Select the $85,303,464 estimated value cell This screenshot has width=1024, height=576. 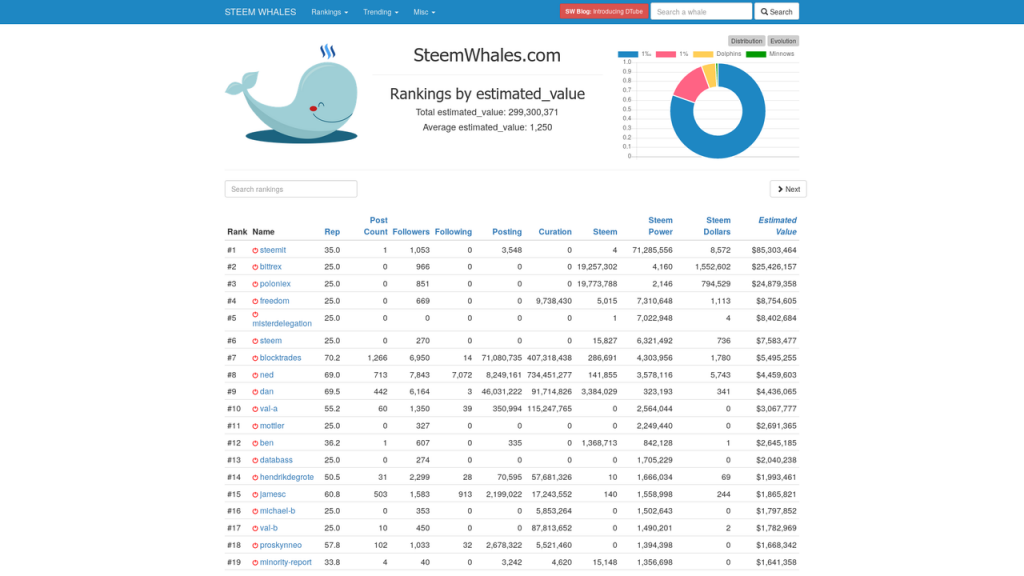pos(774,250)
